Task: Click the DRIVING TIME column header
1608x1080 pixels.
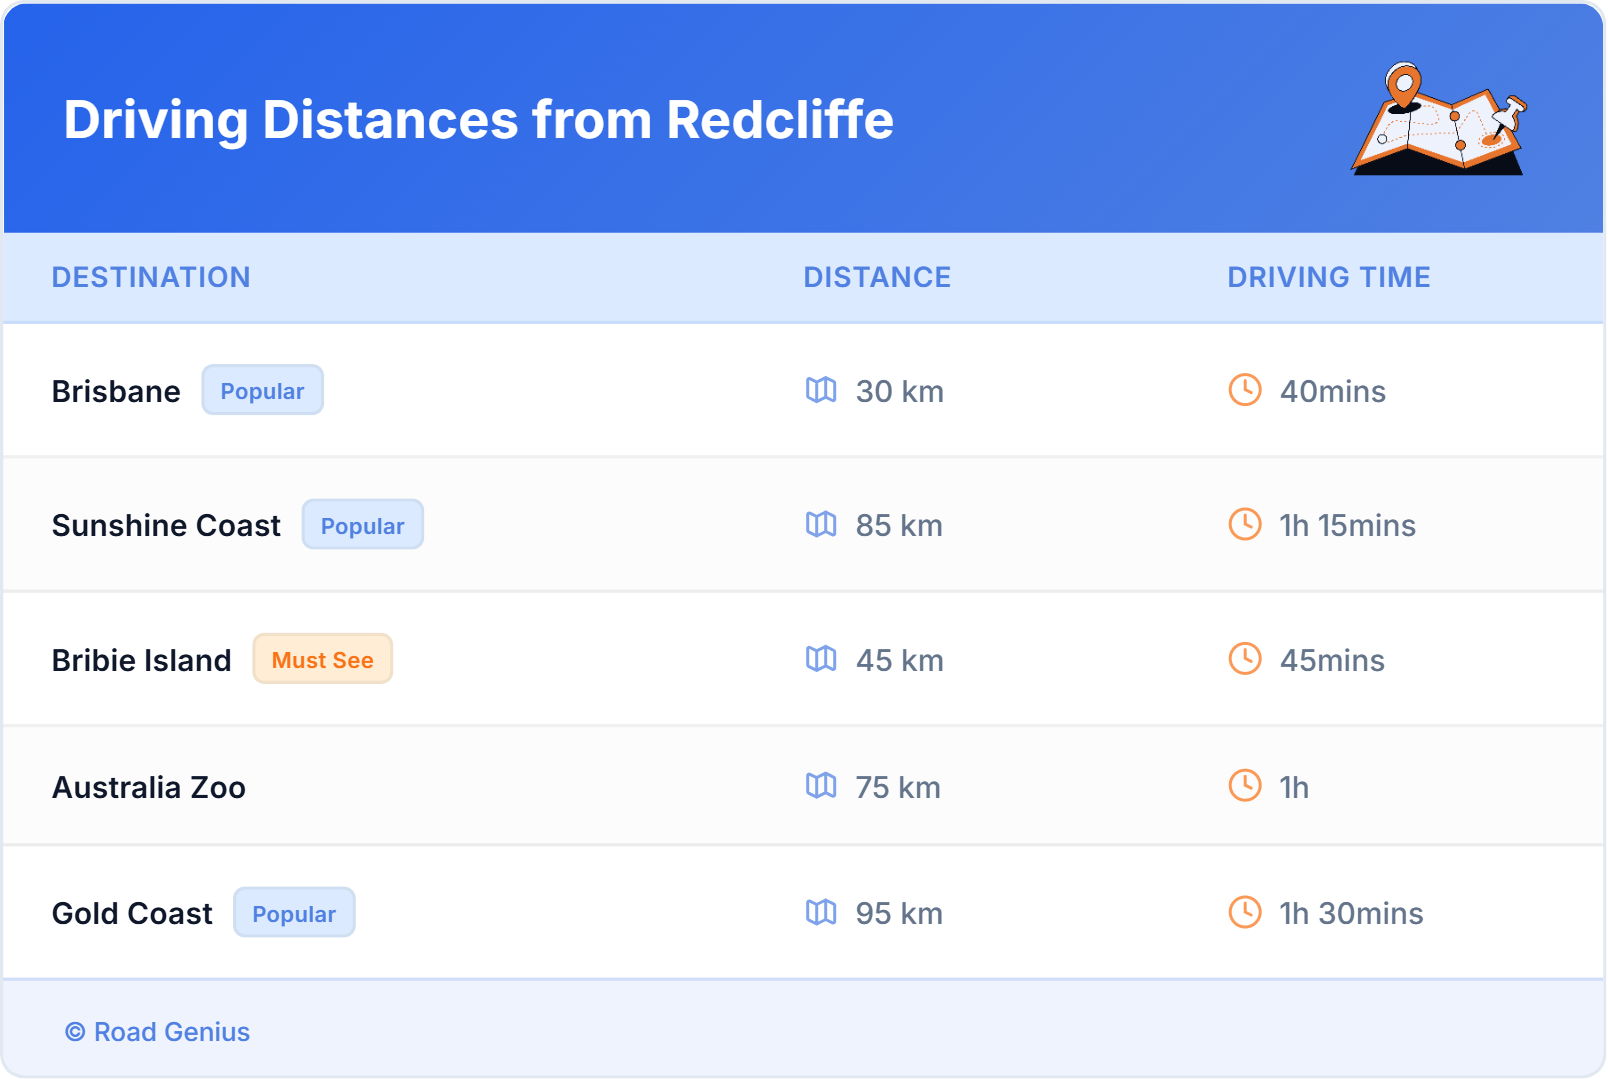Action: pyautogui.click(x=1329, y=277)
